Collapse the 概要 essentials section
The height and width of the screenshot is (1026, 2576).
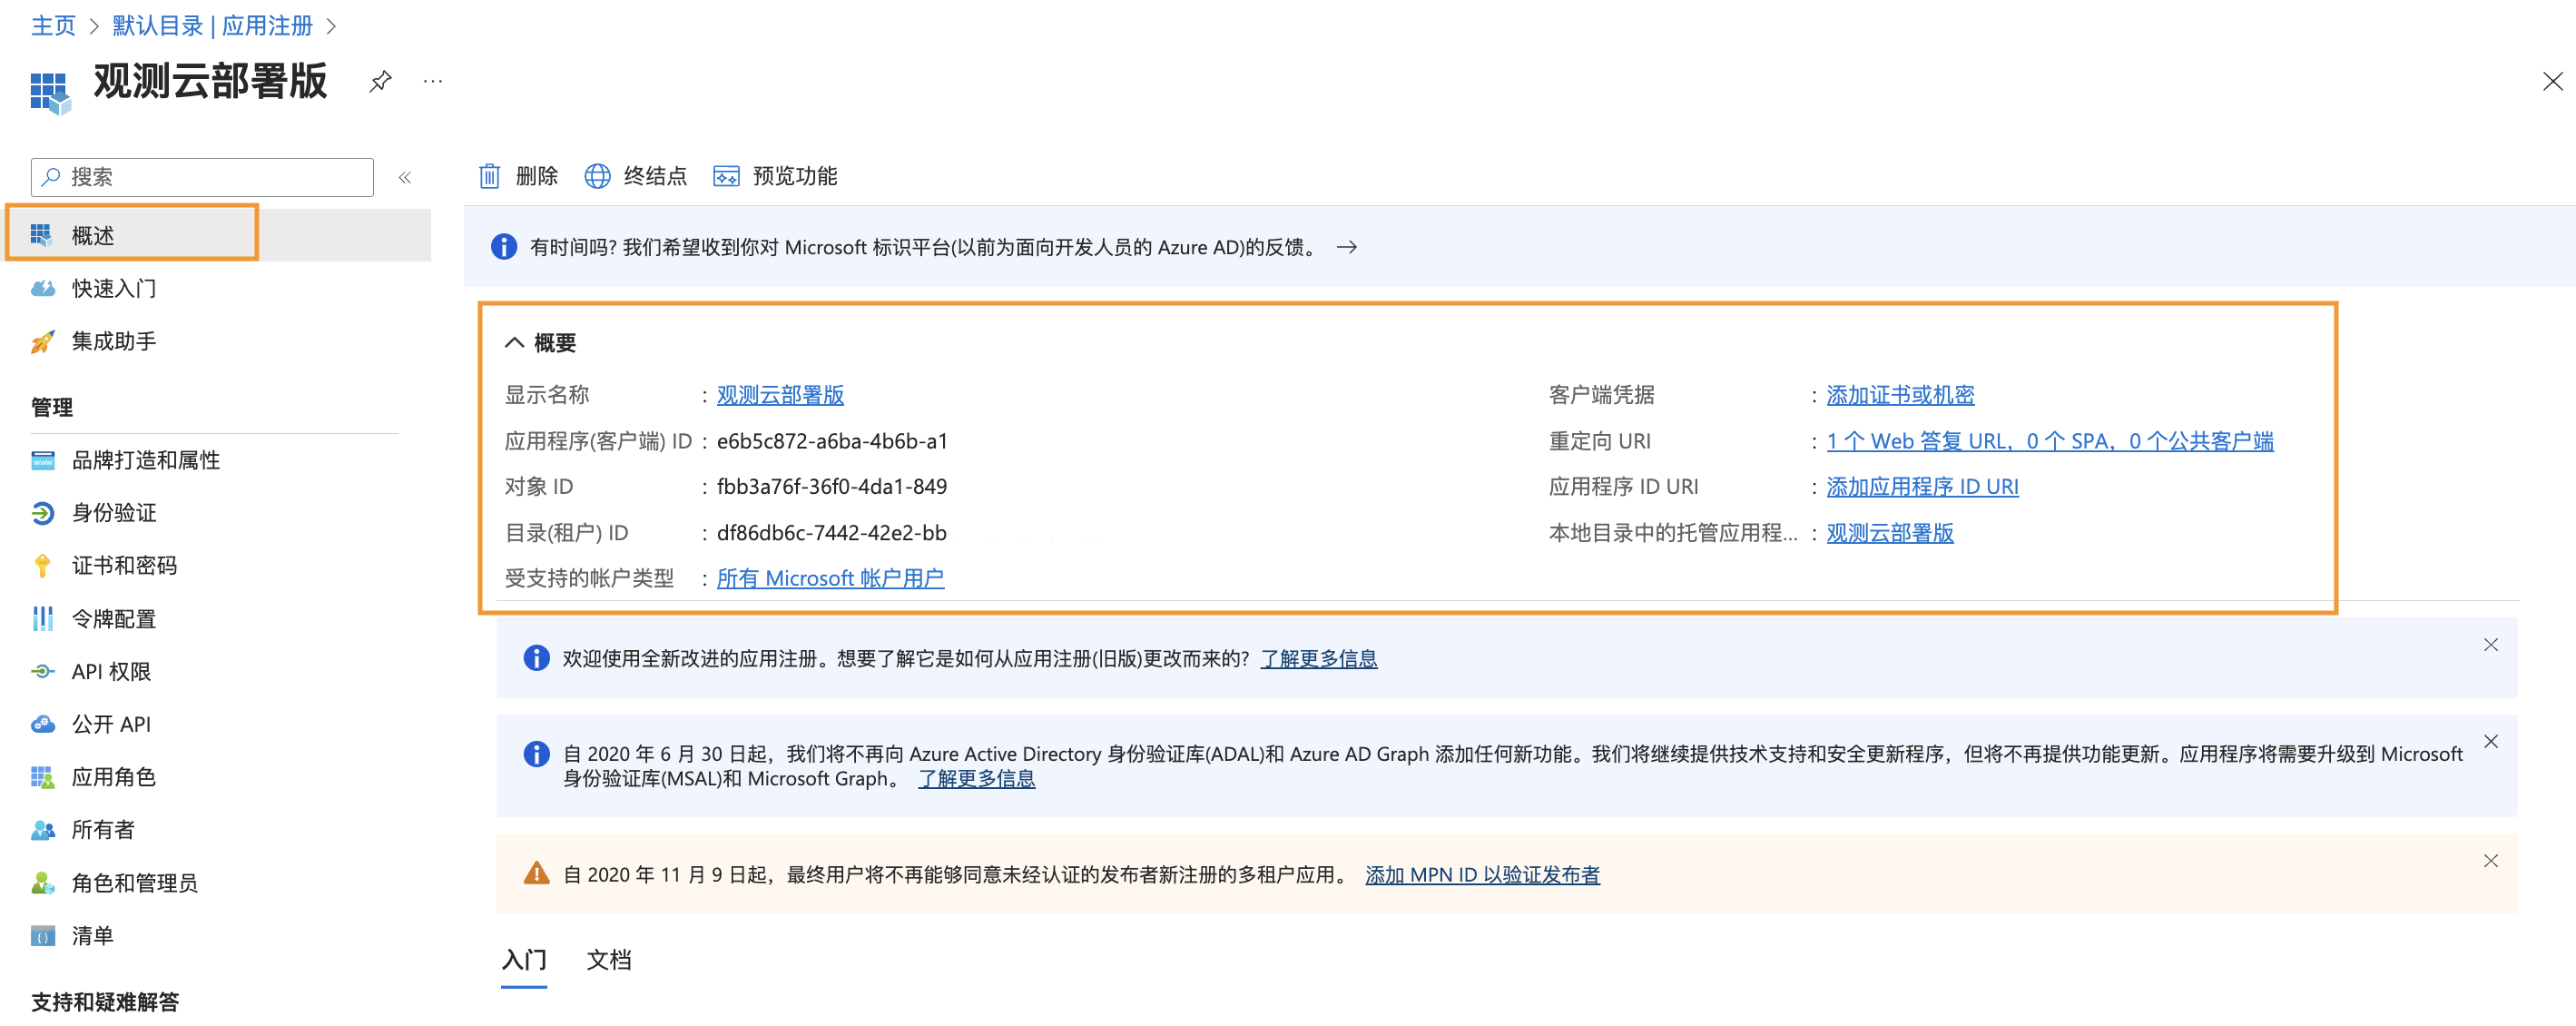click(x=514, y=342)
